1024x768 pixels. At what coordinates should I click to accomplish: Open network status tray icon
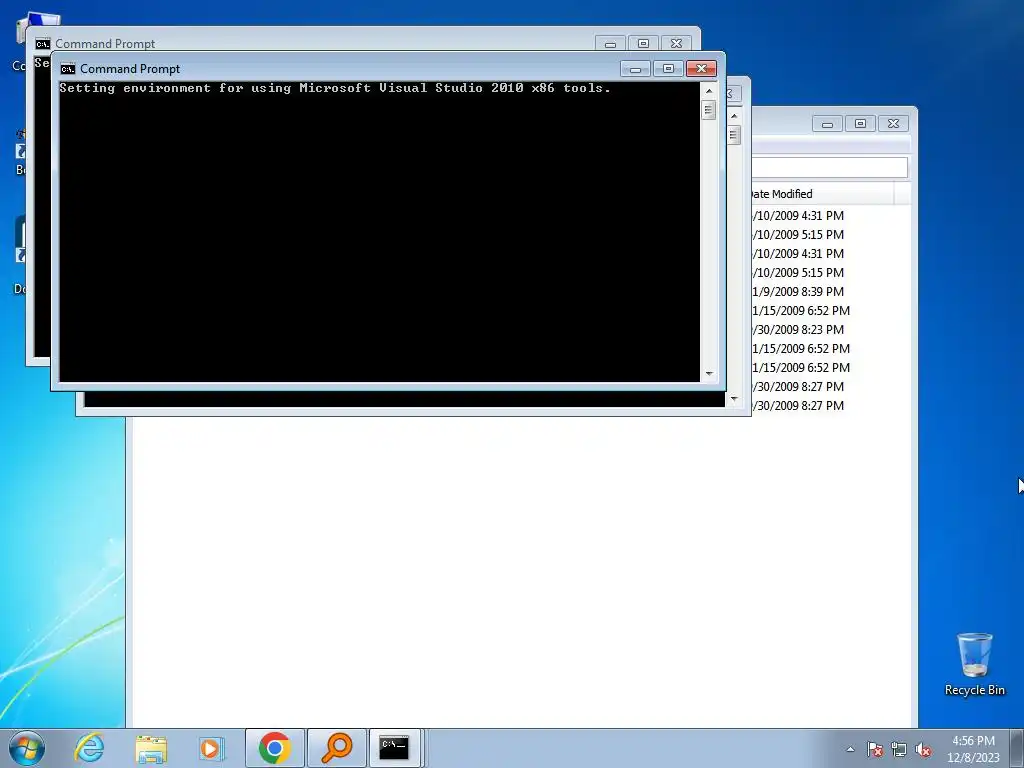(x=899, y=749)
